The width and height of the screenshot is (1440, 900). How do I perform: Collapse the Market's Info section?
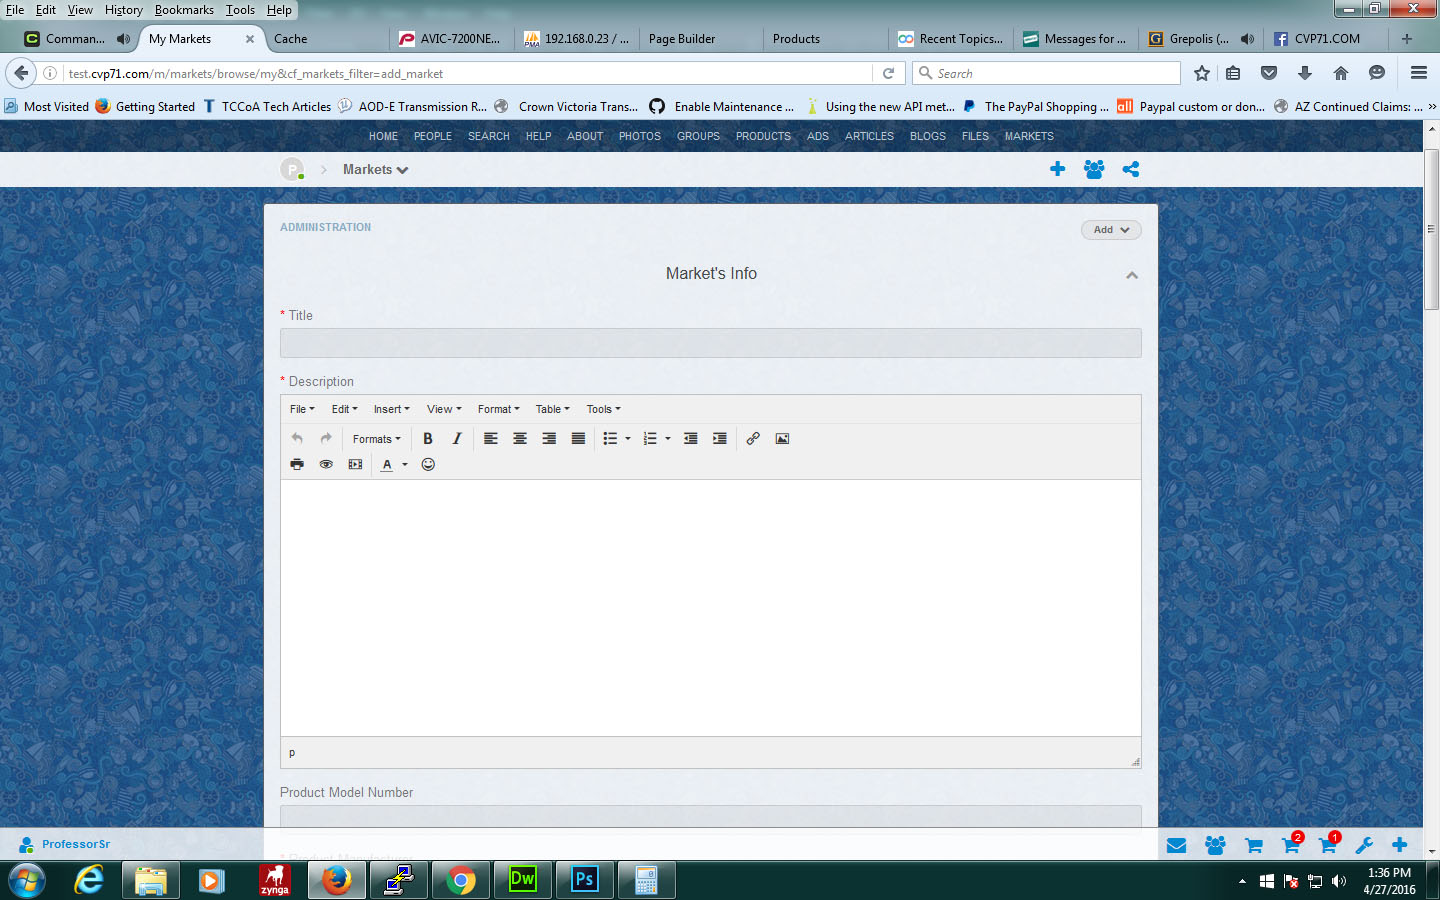point(1132,275)
